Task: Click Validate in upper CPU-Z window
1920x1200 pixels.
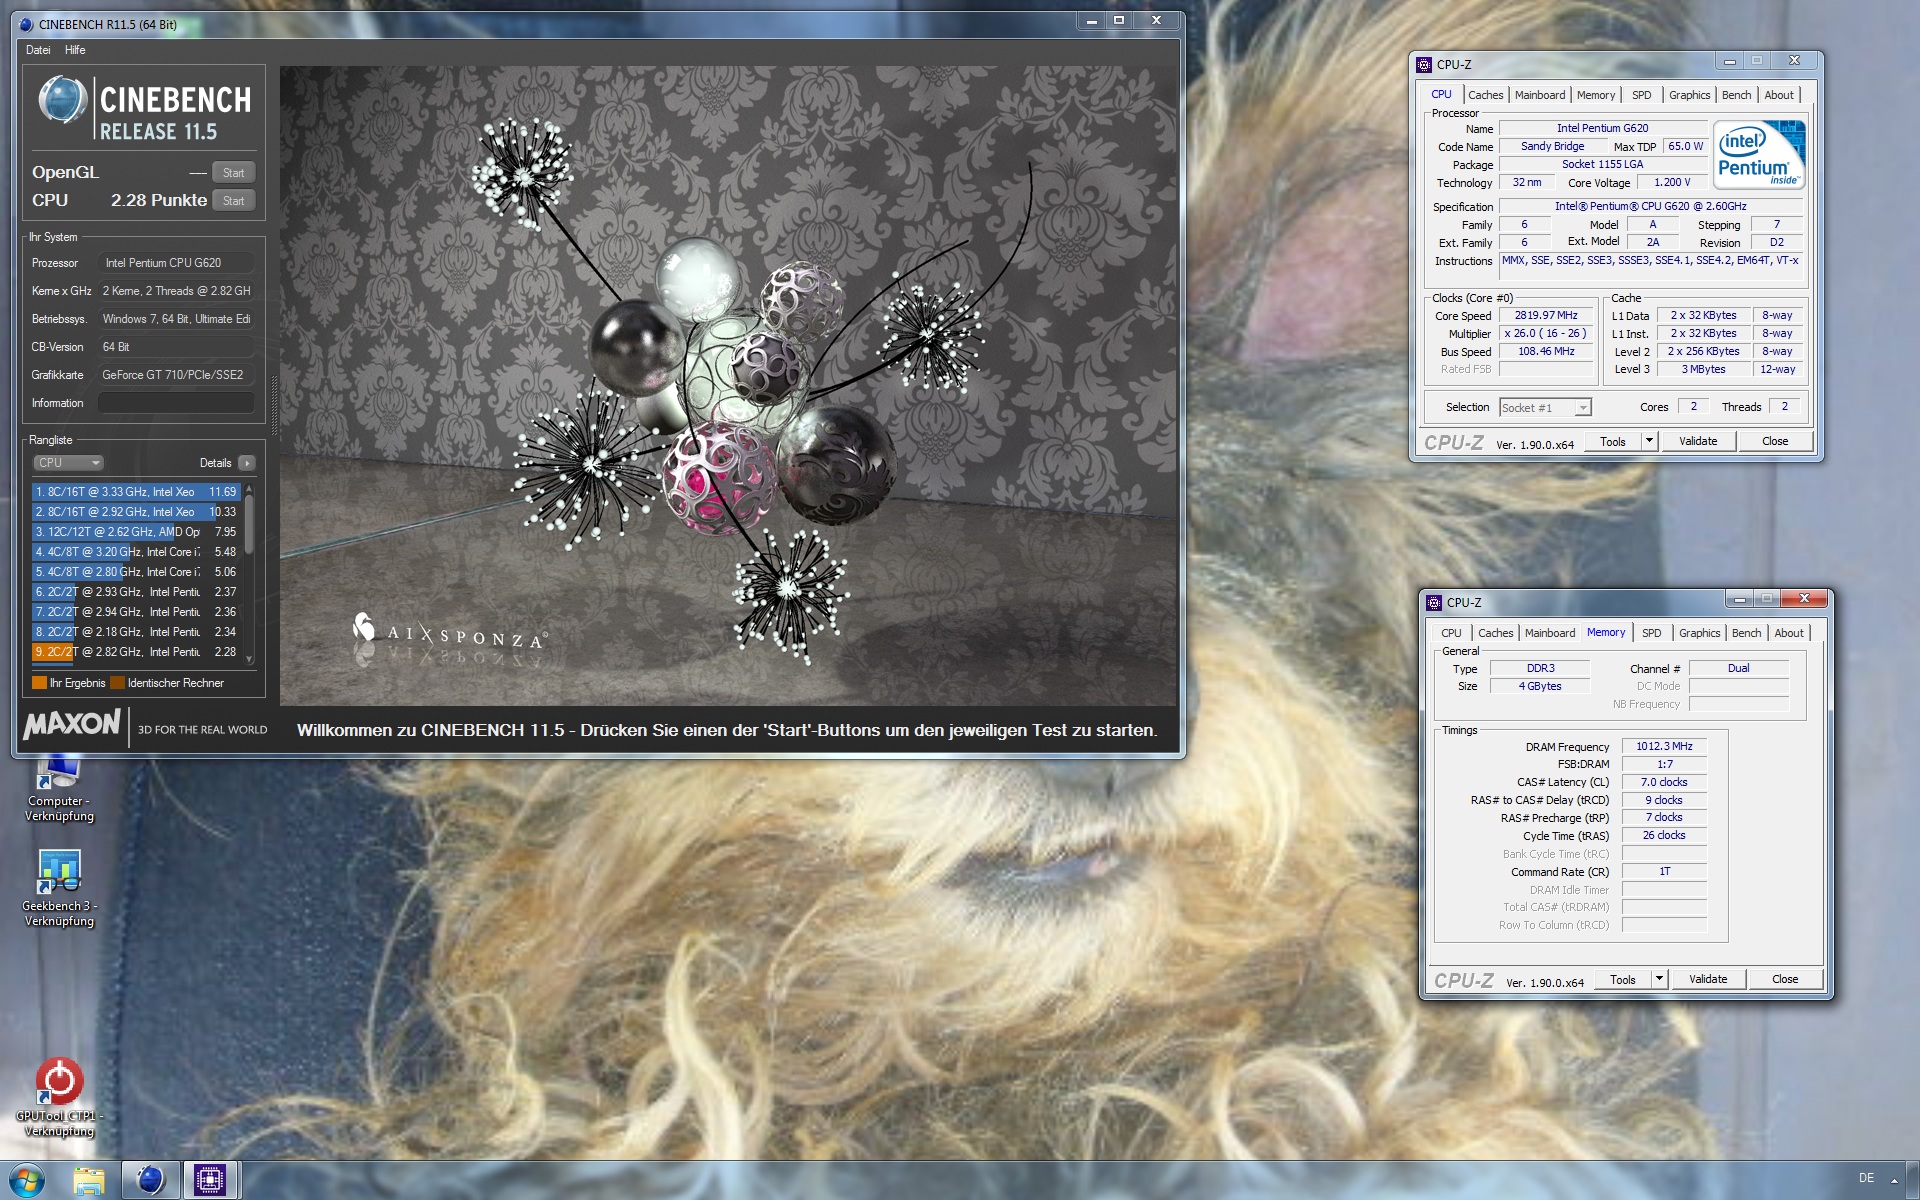Action: (x=1698, y=441)
